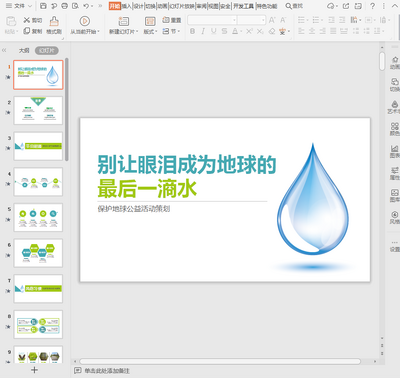Expand the 文件 menu dropdown arrow
400x378 pixels.
pos(29,6)
